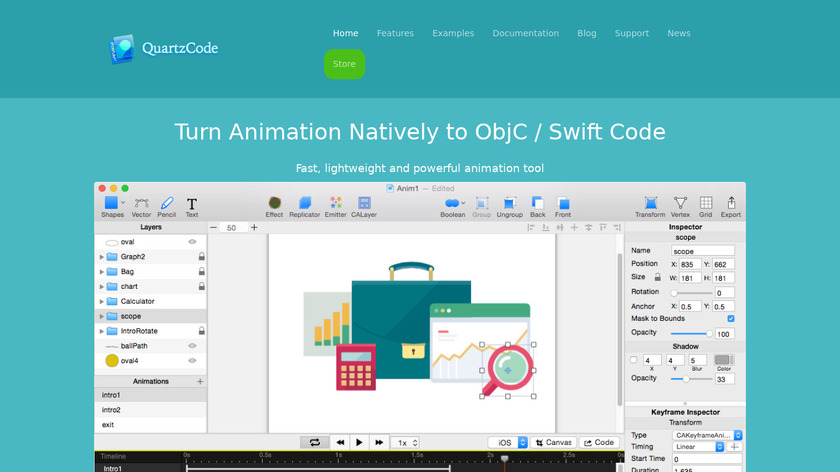The height and width of the screenshot is (472, 840).
Task: Unlock the Graph2 layer
Action: click(x=201, y=257)
